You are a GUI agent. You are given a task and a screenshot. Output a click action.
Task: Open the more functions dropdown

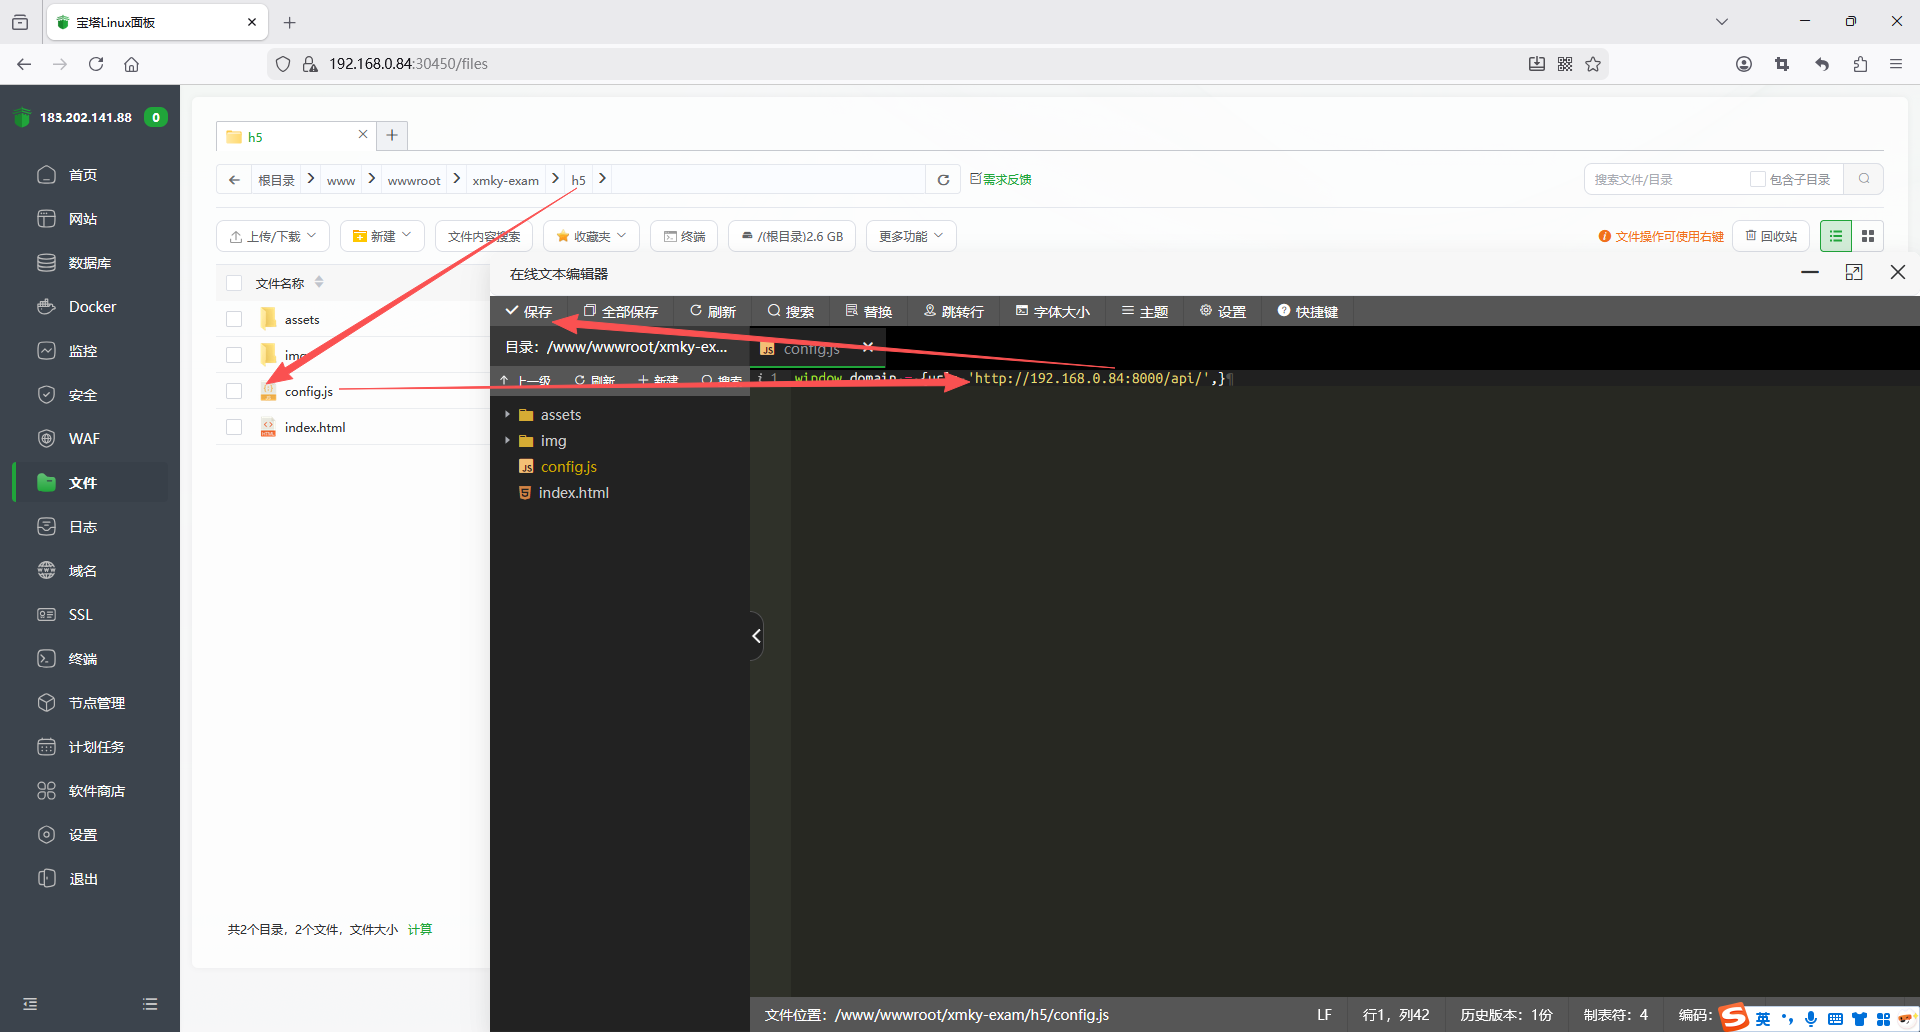[x=910, y=236]
